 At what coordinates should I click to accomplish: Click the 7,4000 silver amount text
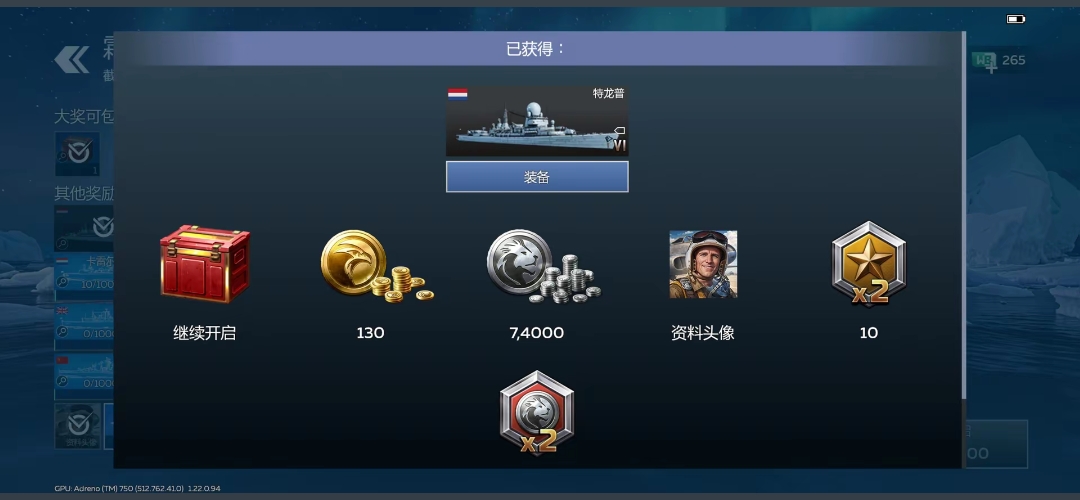[x=537, y=333]
